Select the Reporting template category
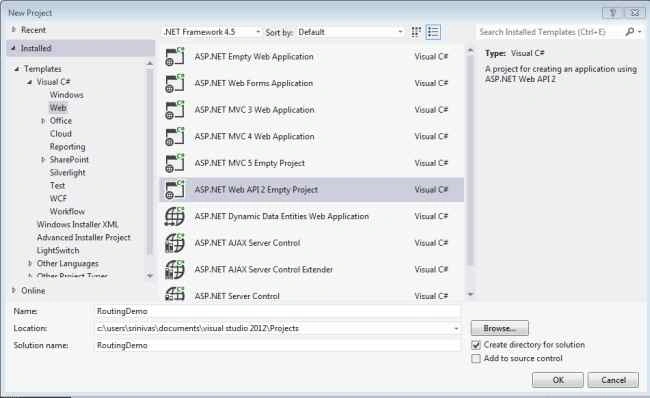Image resolution: width=650 pixels, height=398 pixels. pyautogui.click(x=67, y=147)
